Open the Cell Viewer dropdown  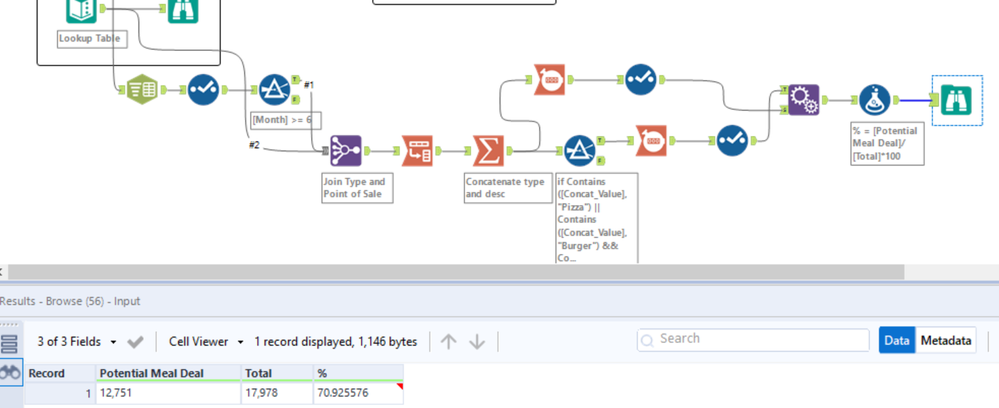pos(206,342)
